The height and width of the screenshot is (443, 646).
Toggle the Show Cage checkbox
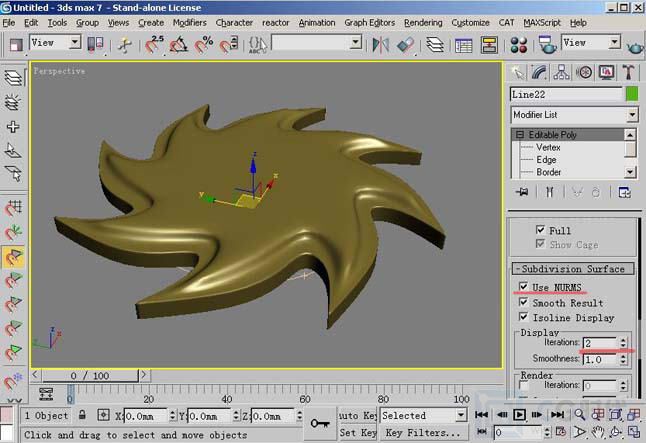[540, 244]
